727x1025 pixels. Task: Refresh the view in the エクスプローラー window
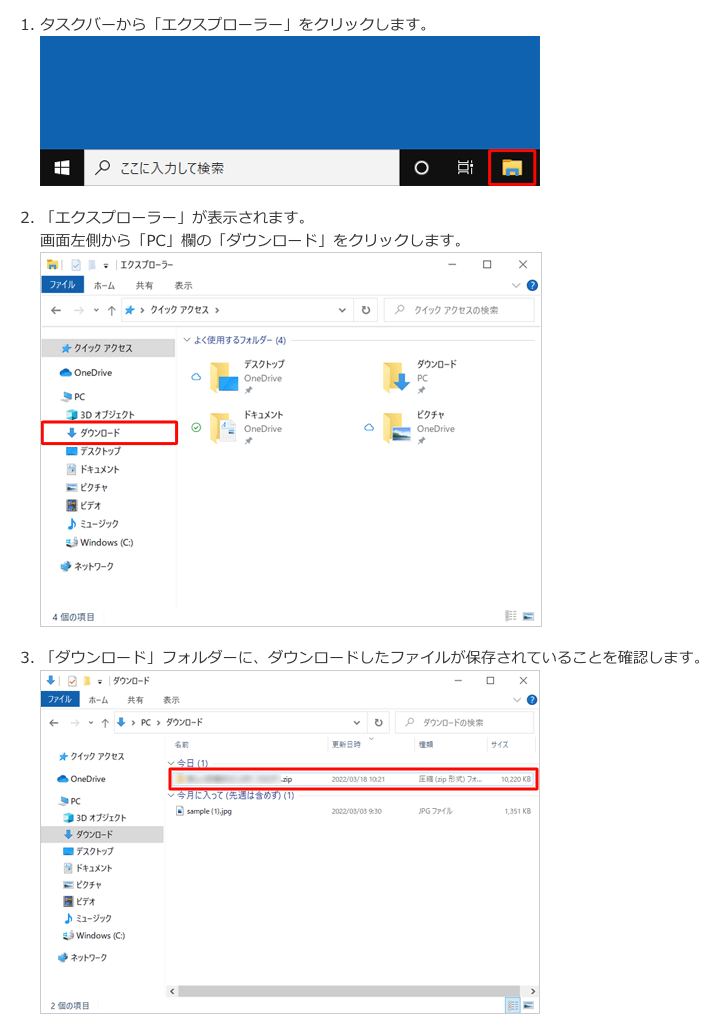366,311
